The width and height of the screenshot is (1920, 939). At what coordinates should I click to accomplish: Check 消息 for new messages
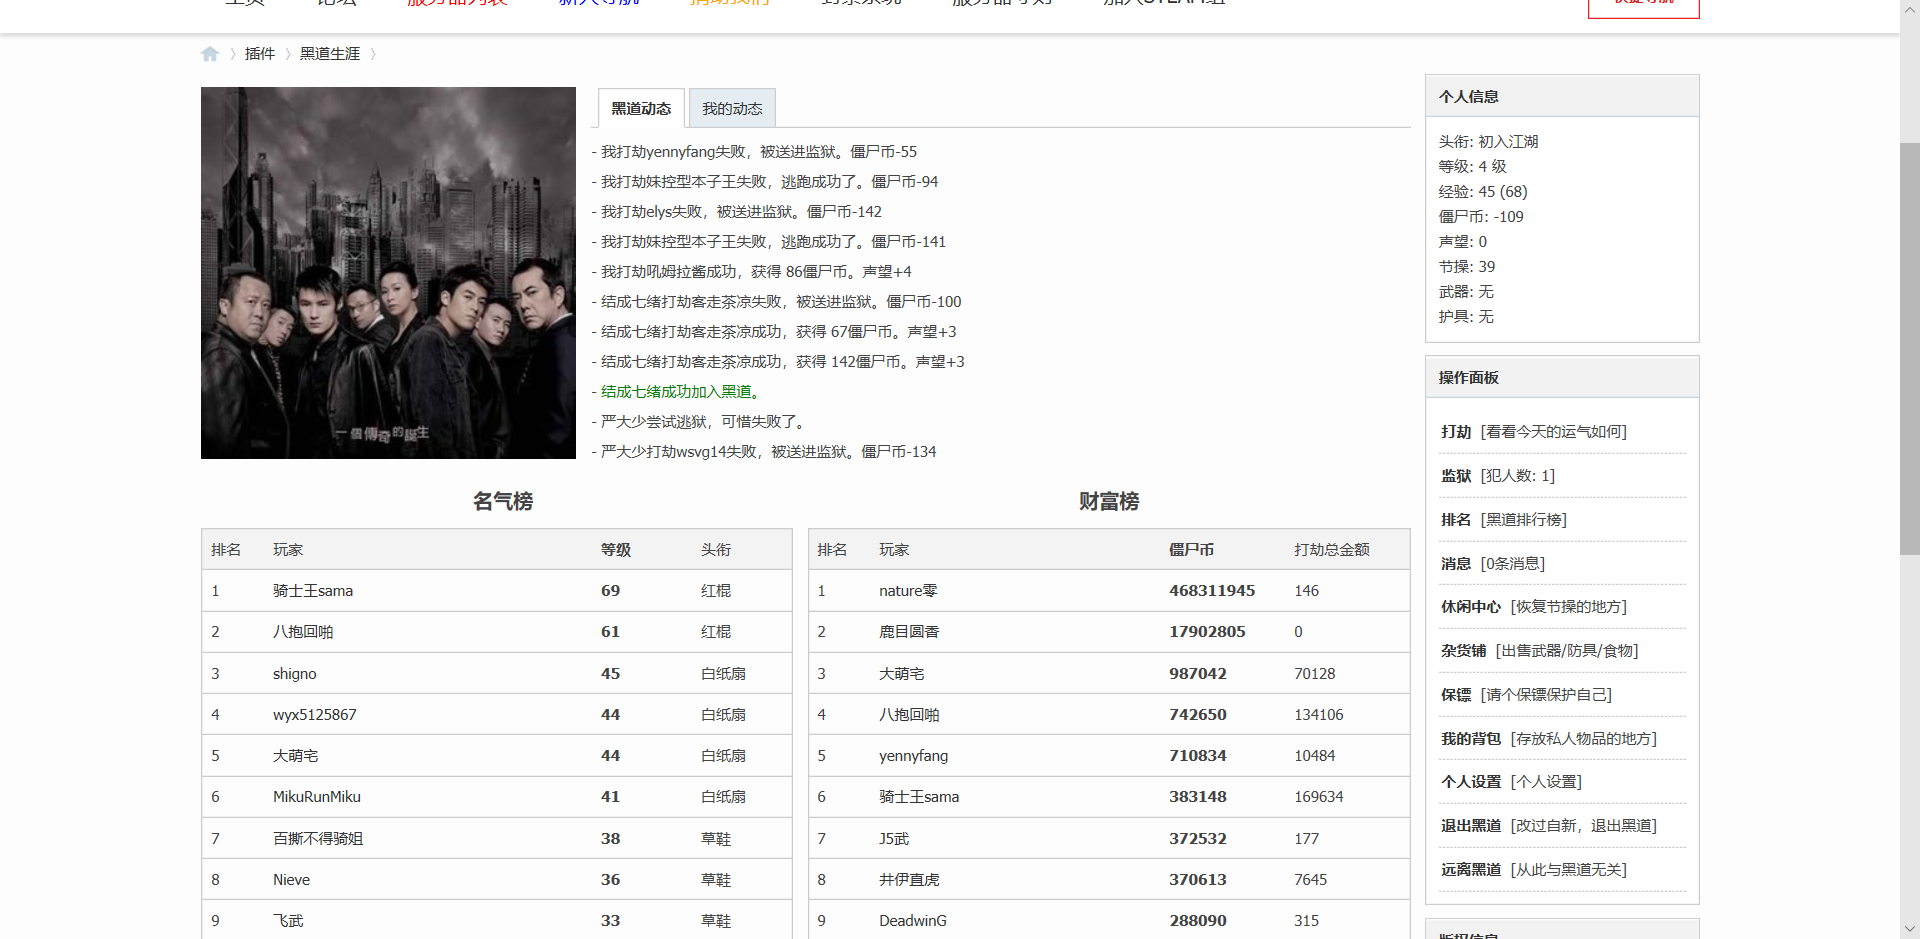(x=1456, y=563)
